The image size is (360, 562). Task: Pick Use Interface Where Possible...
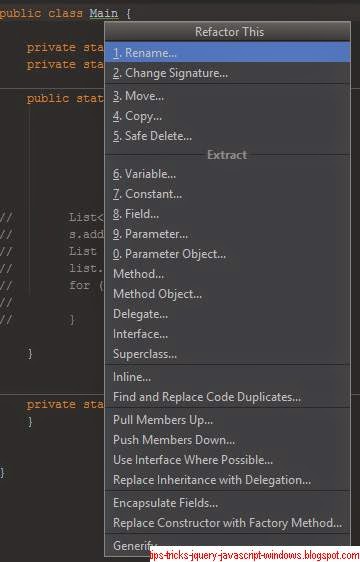click(x=227, y=460)
